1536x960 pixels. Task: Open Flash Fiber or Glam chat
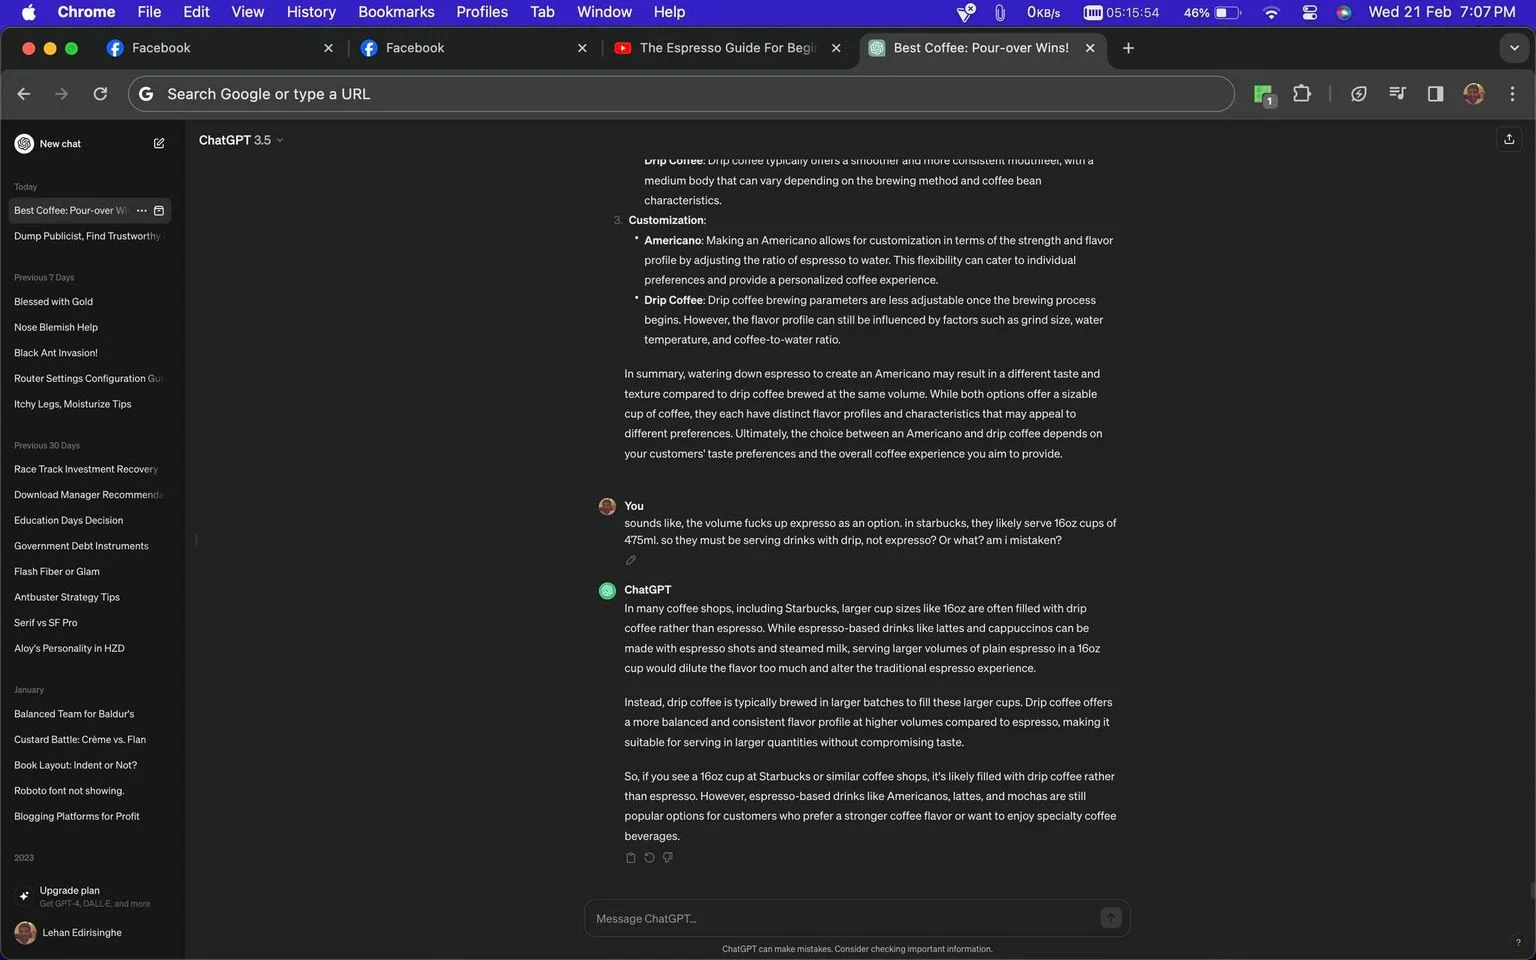tap(57, 572)
